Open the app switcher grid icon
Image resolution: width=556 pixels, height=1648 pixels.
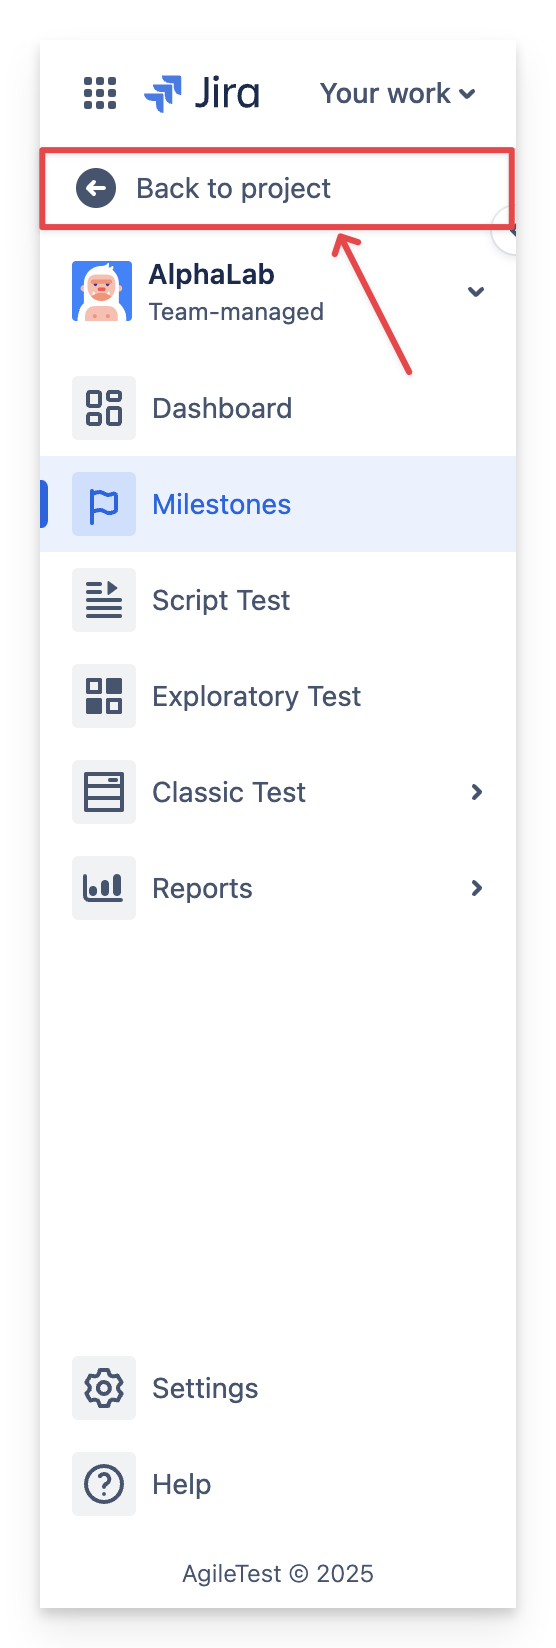click(x=100, y=93)
